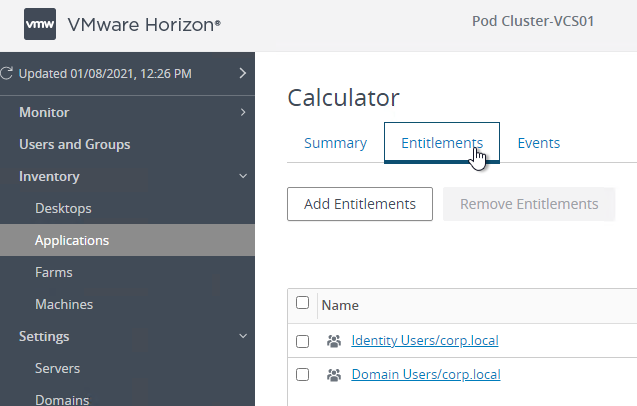This screenshot has width=637, height=406.
Task: Tick the Identity Users/corp.local checkbox
Action: [302, 341]
